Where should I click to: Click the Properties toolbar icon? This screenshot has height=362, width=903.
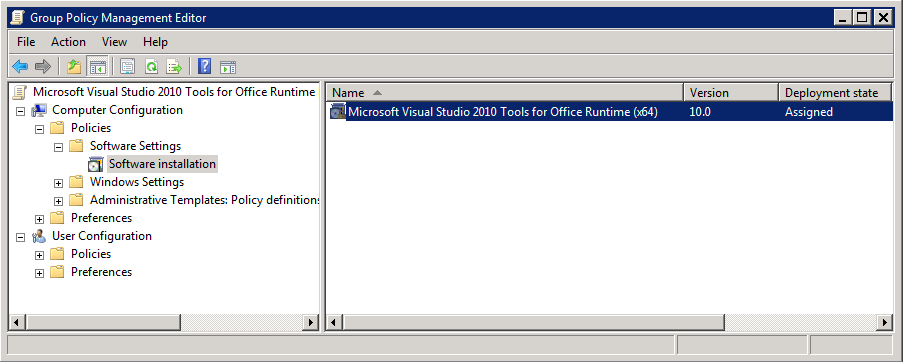pos(127,67)
